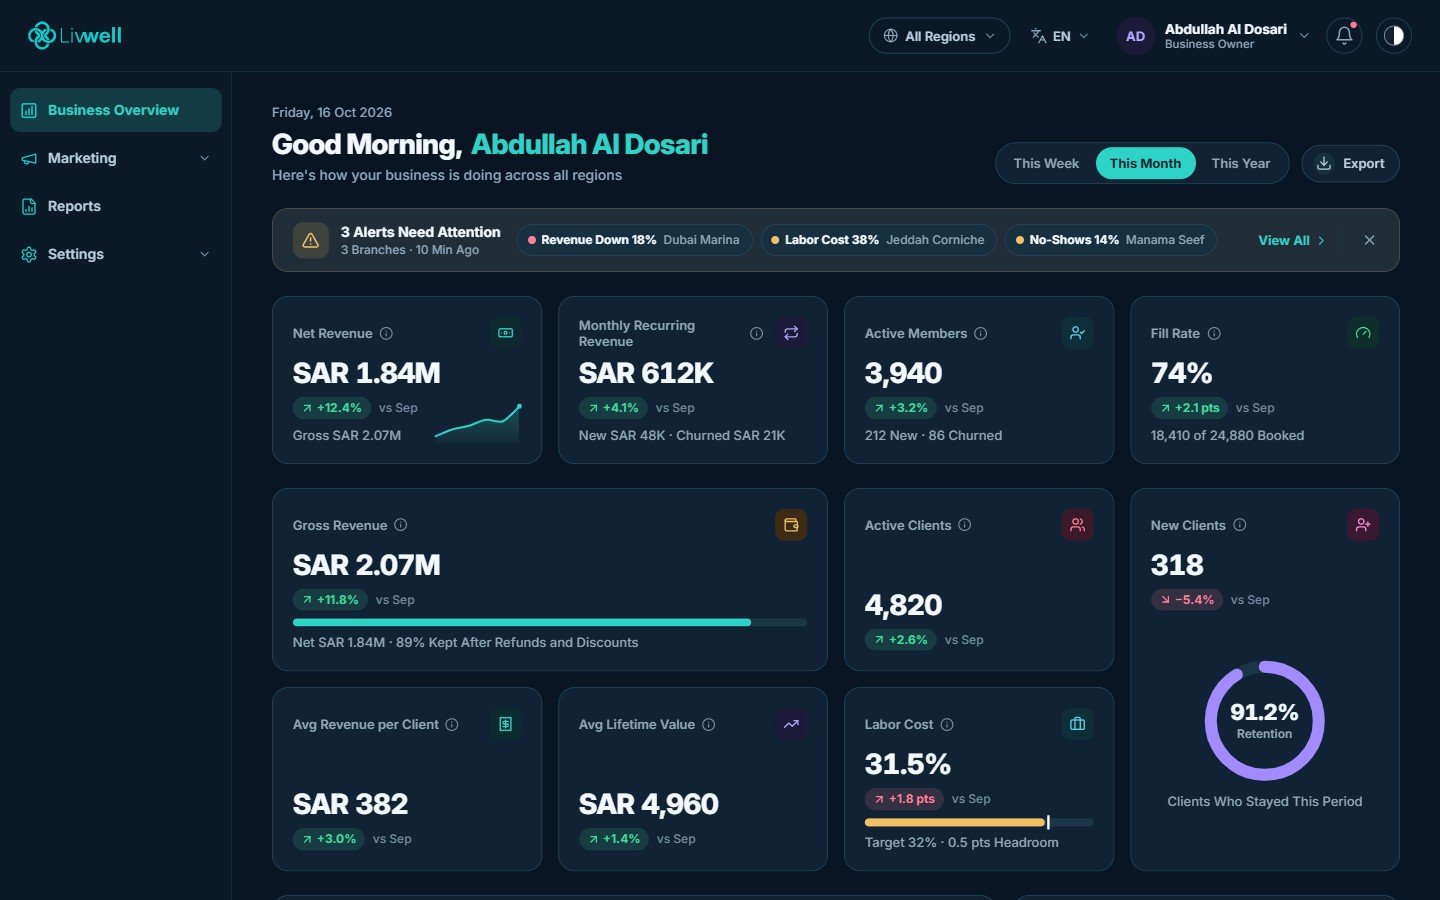This screenshot has width=1440, height=900.
Task: Open the Revenue Down 18% Dubai Marina alert
Action: click(x=634, y=240)
